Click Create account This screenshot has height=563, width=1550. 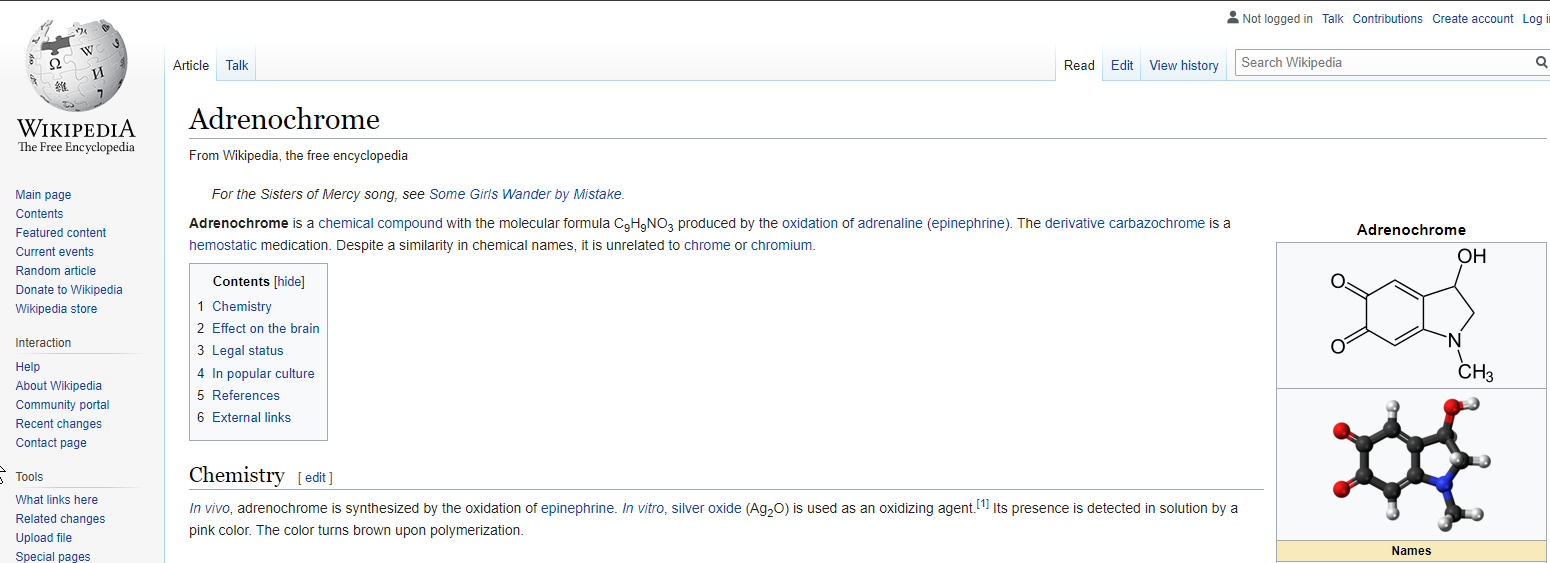tap(1472, 19)
